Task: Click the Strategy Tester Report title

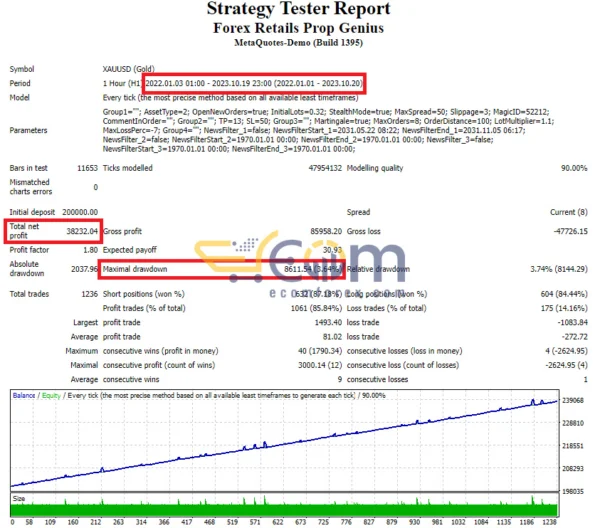Action: [300, 10]
